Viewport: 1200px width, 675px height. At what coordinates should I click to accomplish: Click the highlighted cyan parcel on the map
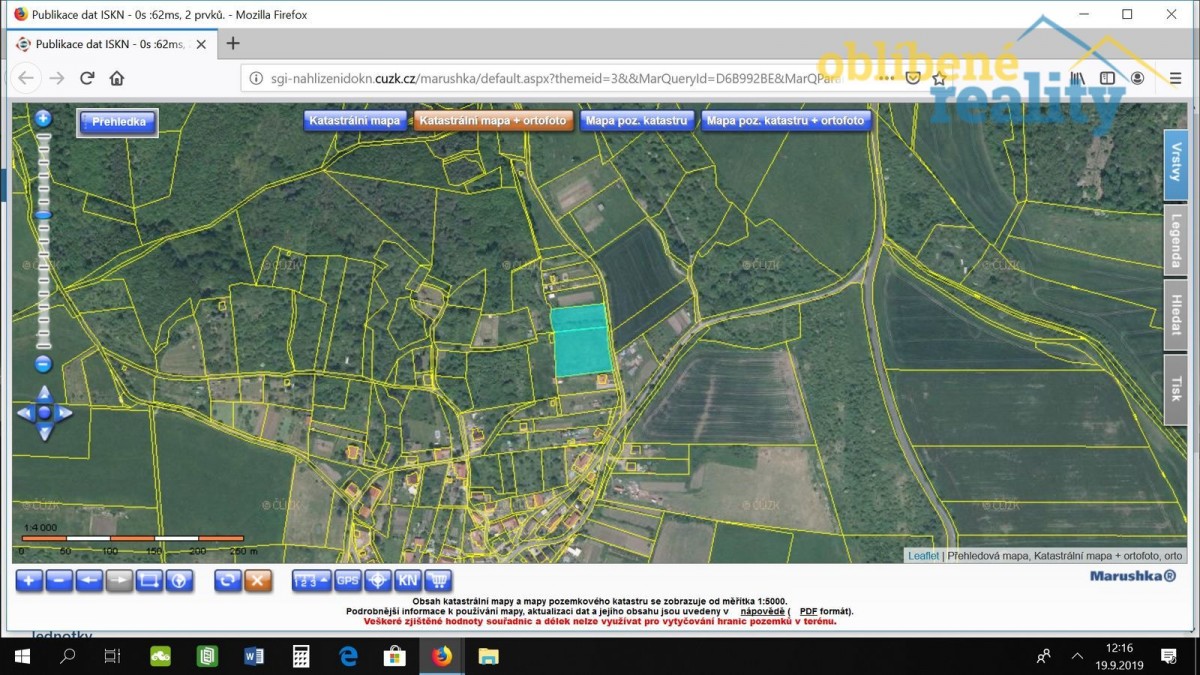pos(581,342)
